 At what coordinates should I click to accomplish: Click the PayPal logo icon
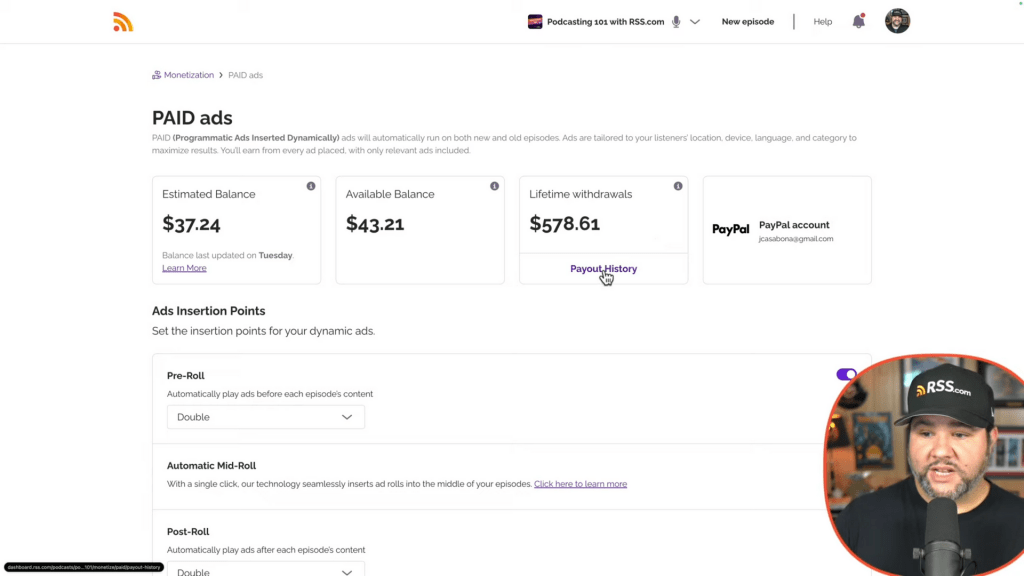(730, 229)
